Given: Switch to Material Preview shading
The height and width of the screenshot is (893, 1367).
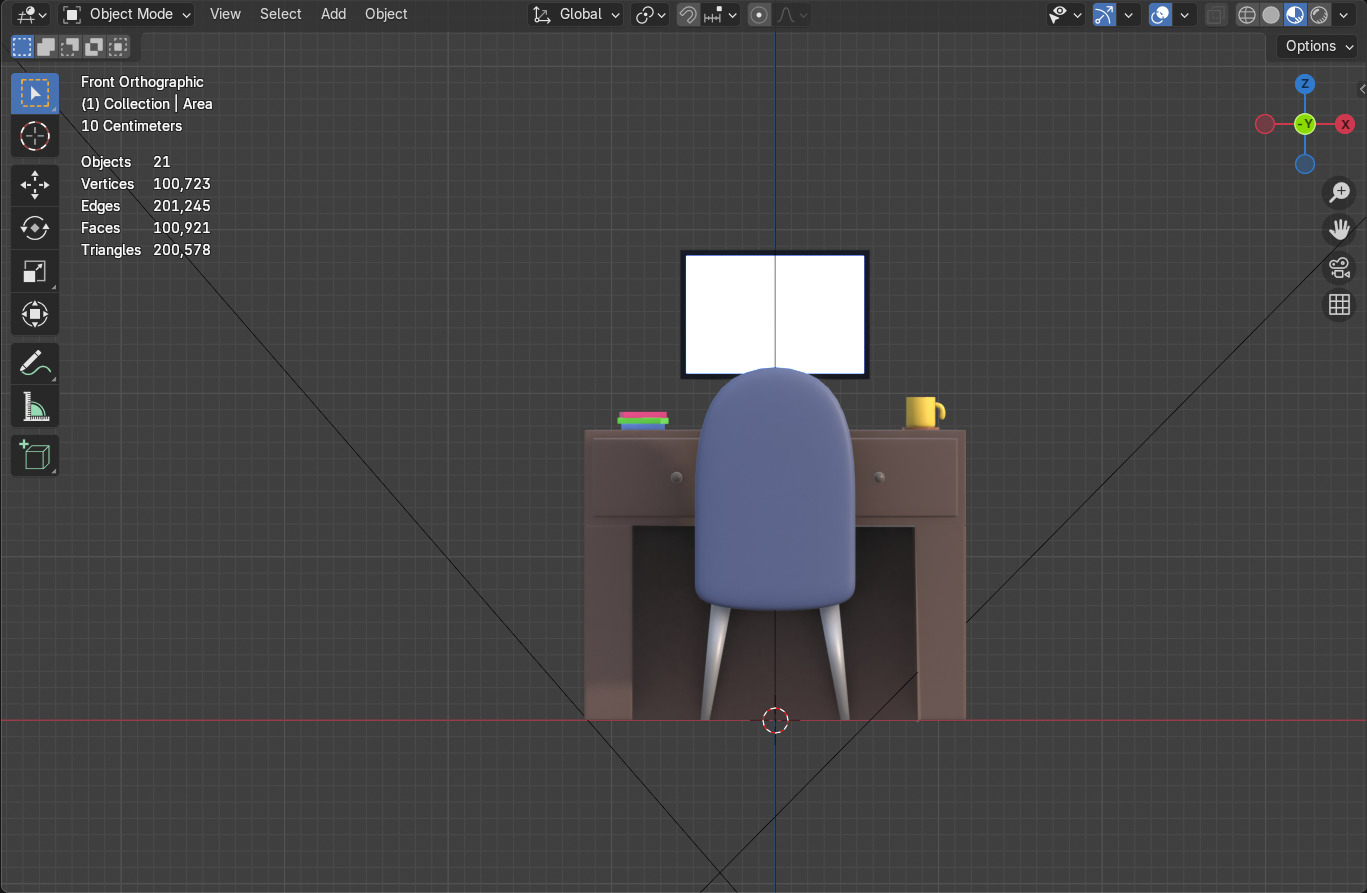Looking at the screenshot, I should [x=1295, y=15].
